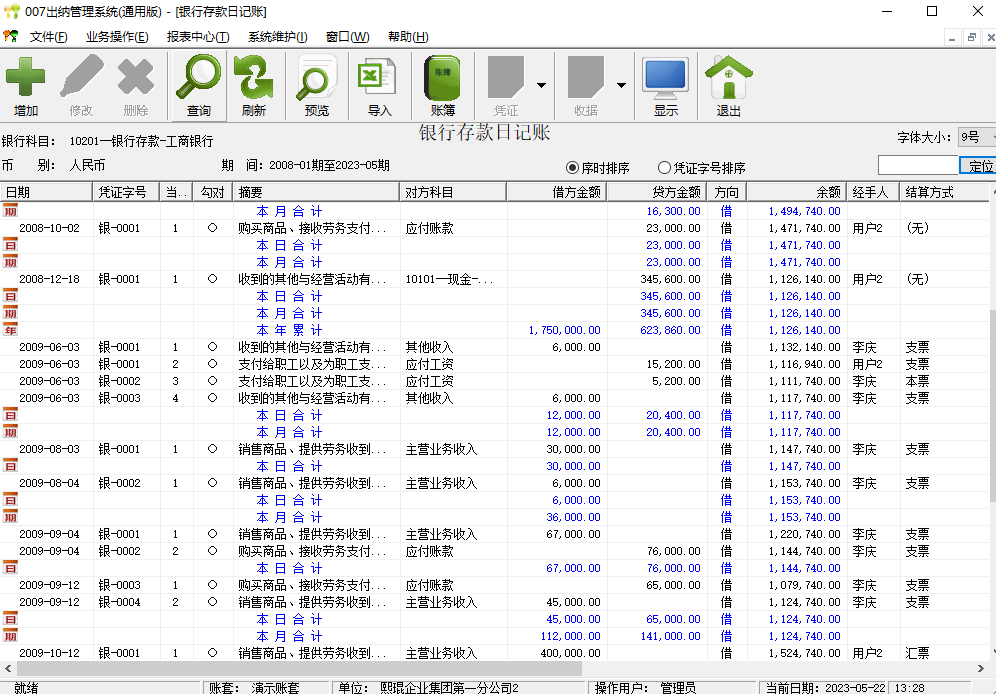Click the month marker icon before 16,300.00 subtotal
This screenshot has height=694, width=996.
tap(10, 211)
